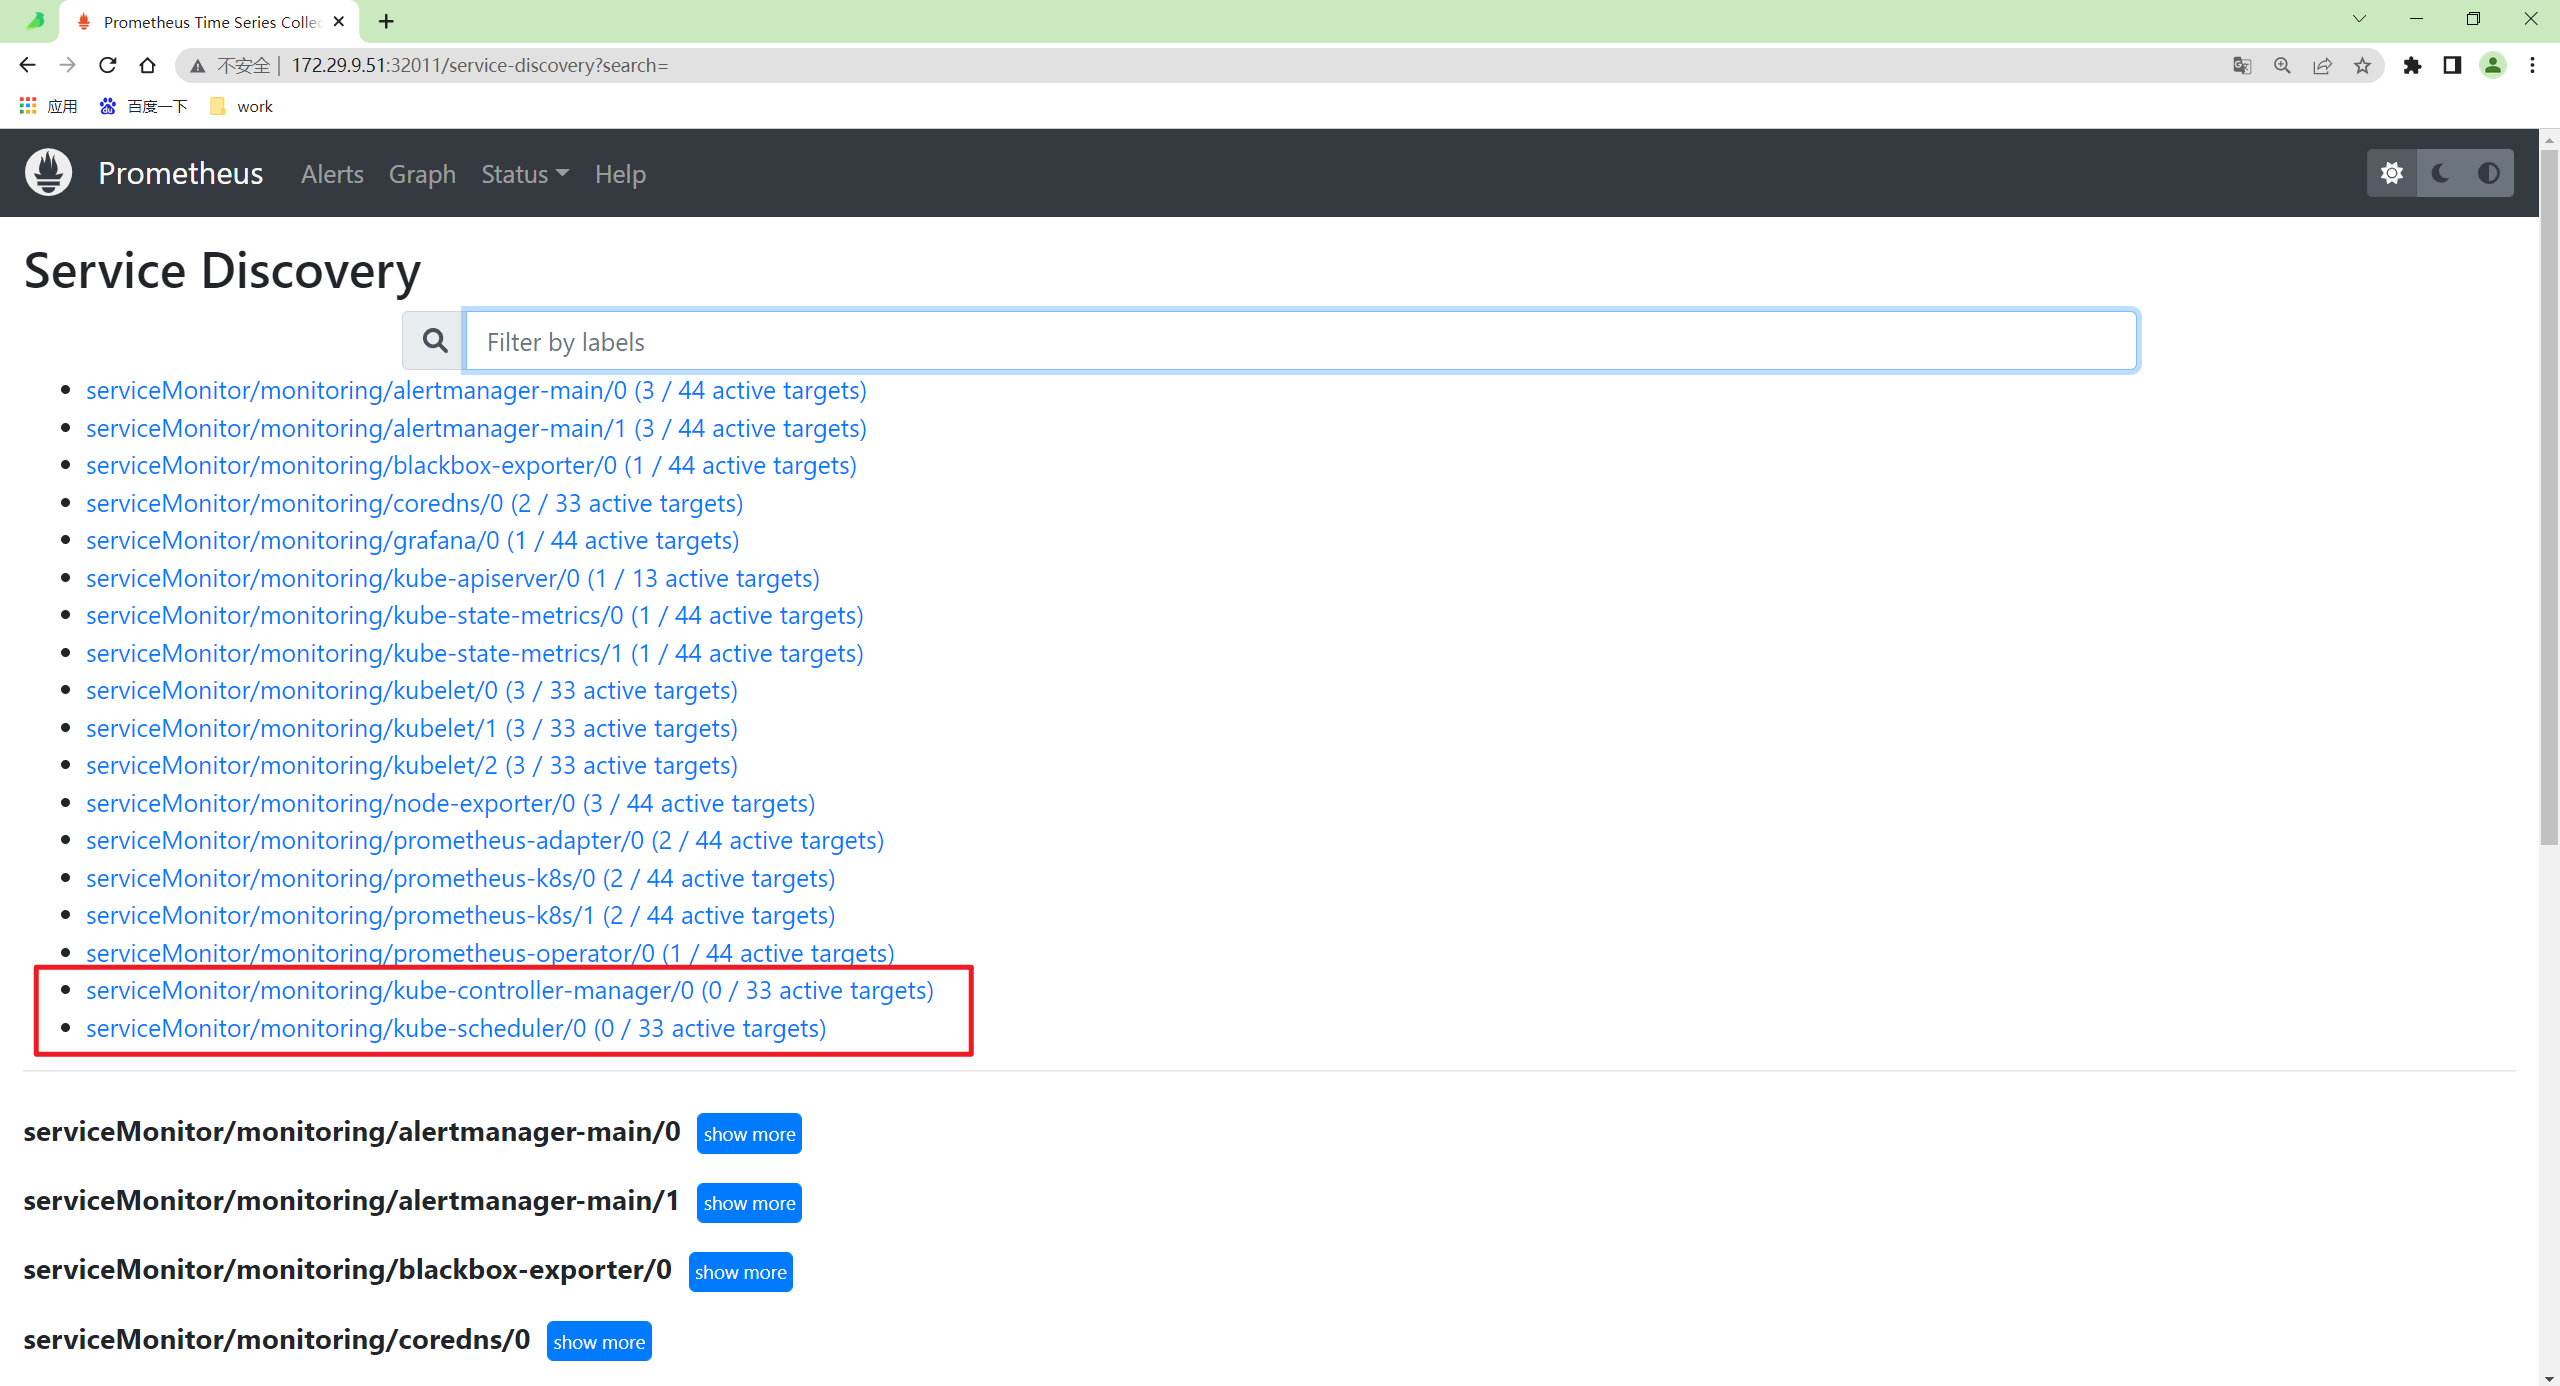
Task: Open the Graph page
Action: click(422, 174)
